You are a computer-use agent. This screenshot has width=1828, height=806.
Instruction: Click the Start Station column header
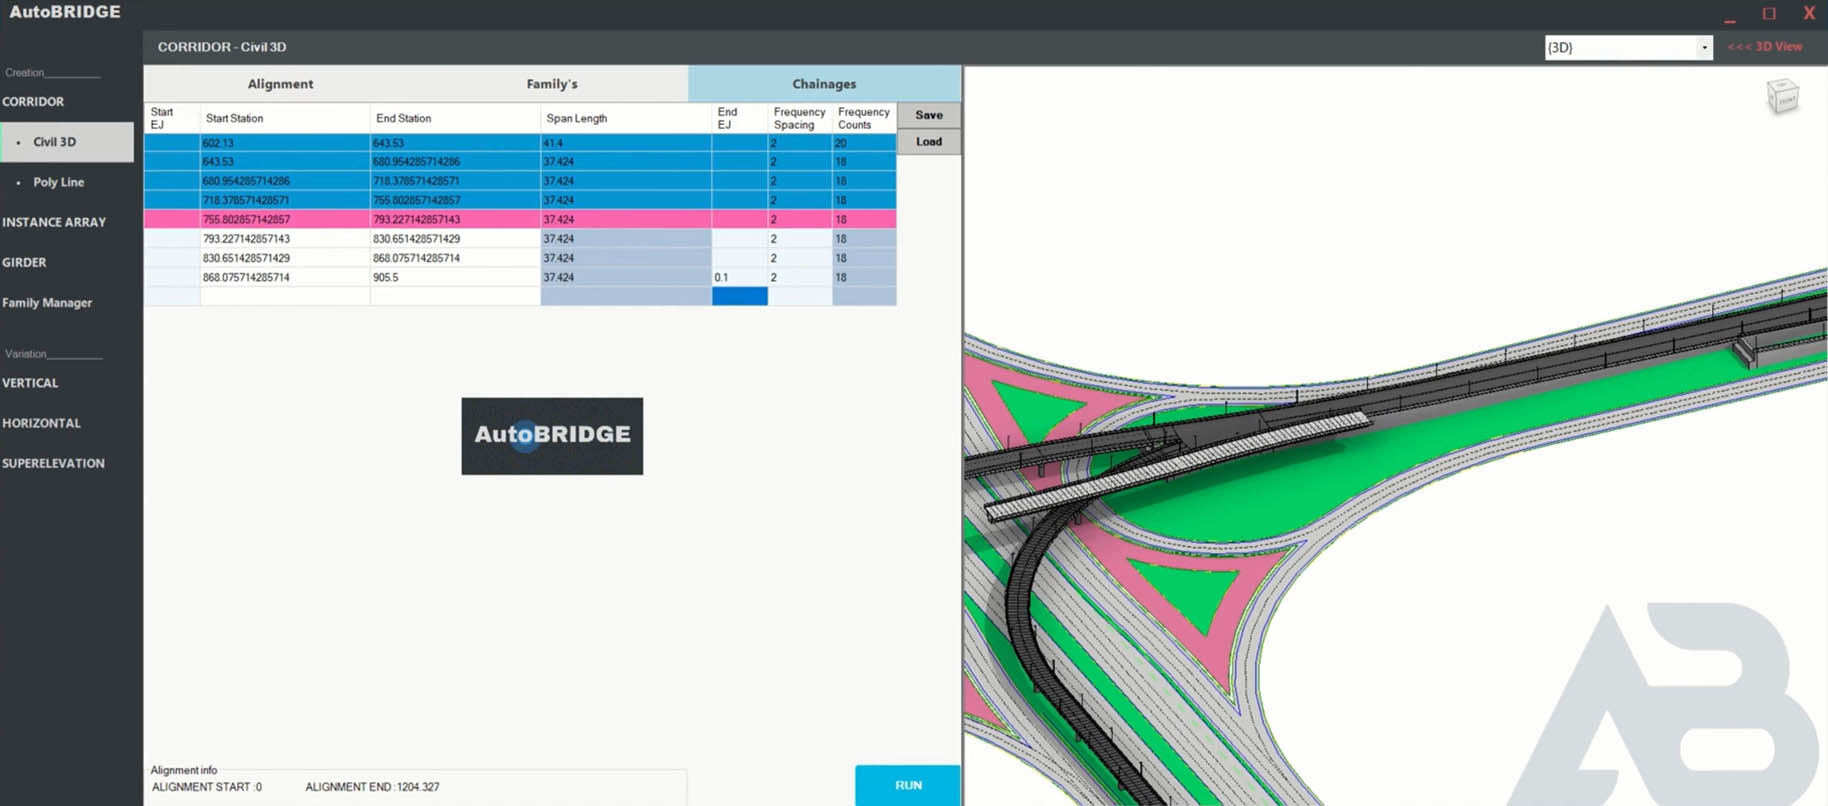[x=285, y=118]
